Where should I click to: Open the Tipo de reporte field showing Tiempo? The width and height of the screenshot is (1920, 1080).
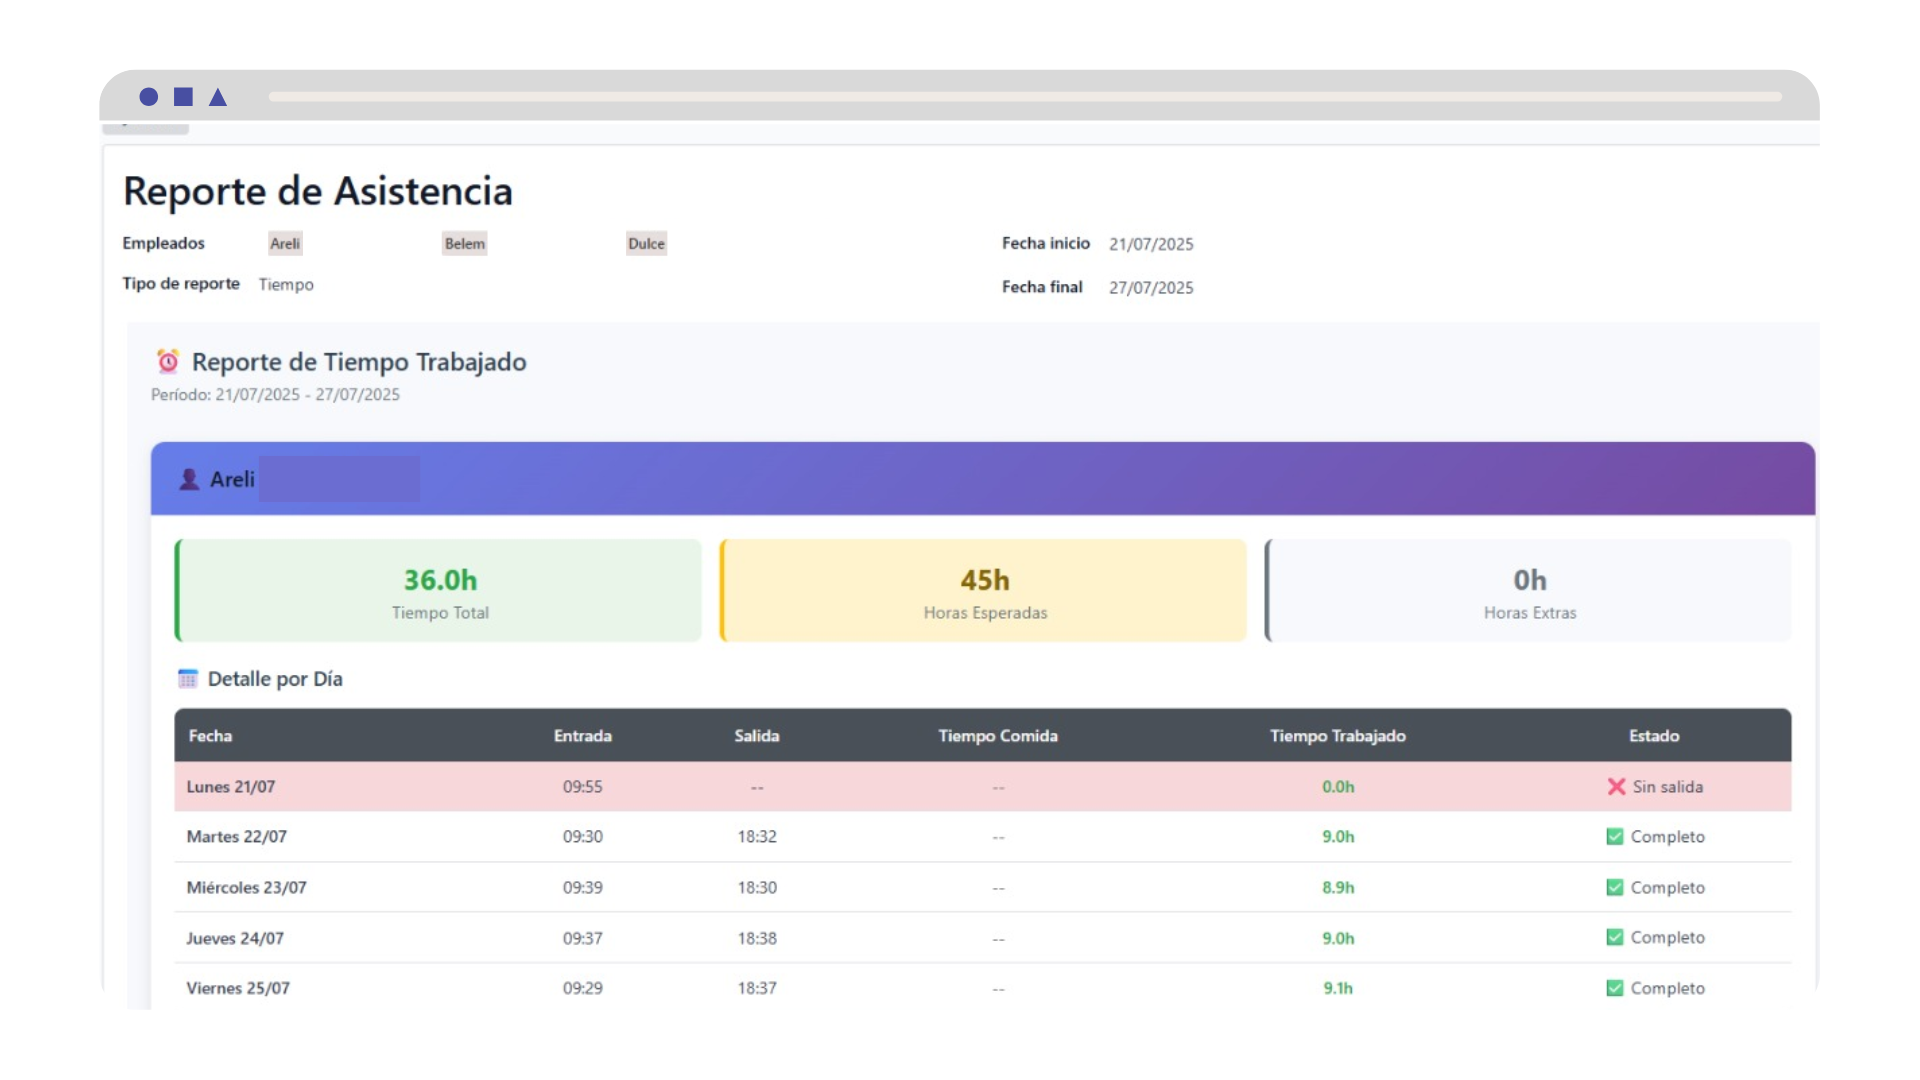(286, 285)
